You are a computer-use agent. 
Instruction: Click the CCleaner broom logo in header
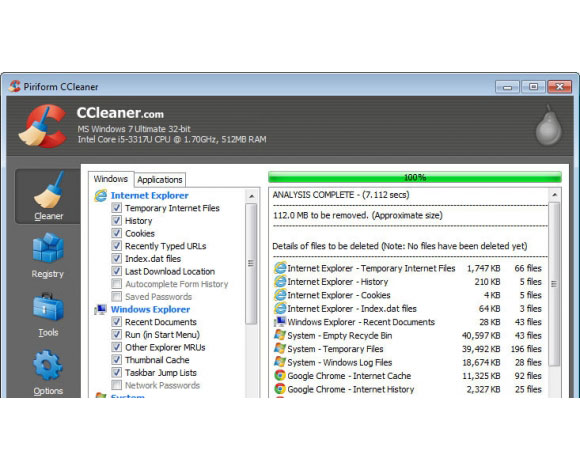(x=42, y=126)
